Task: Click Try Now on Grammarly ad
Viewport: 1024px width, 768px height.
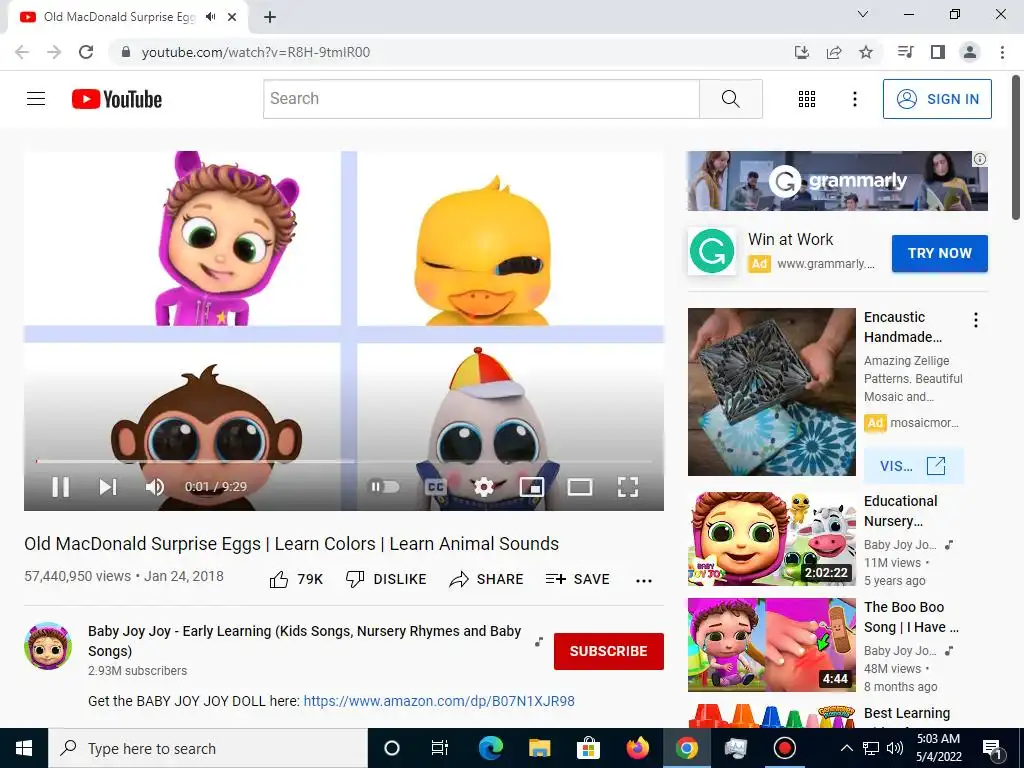Action: 940,253
